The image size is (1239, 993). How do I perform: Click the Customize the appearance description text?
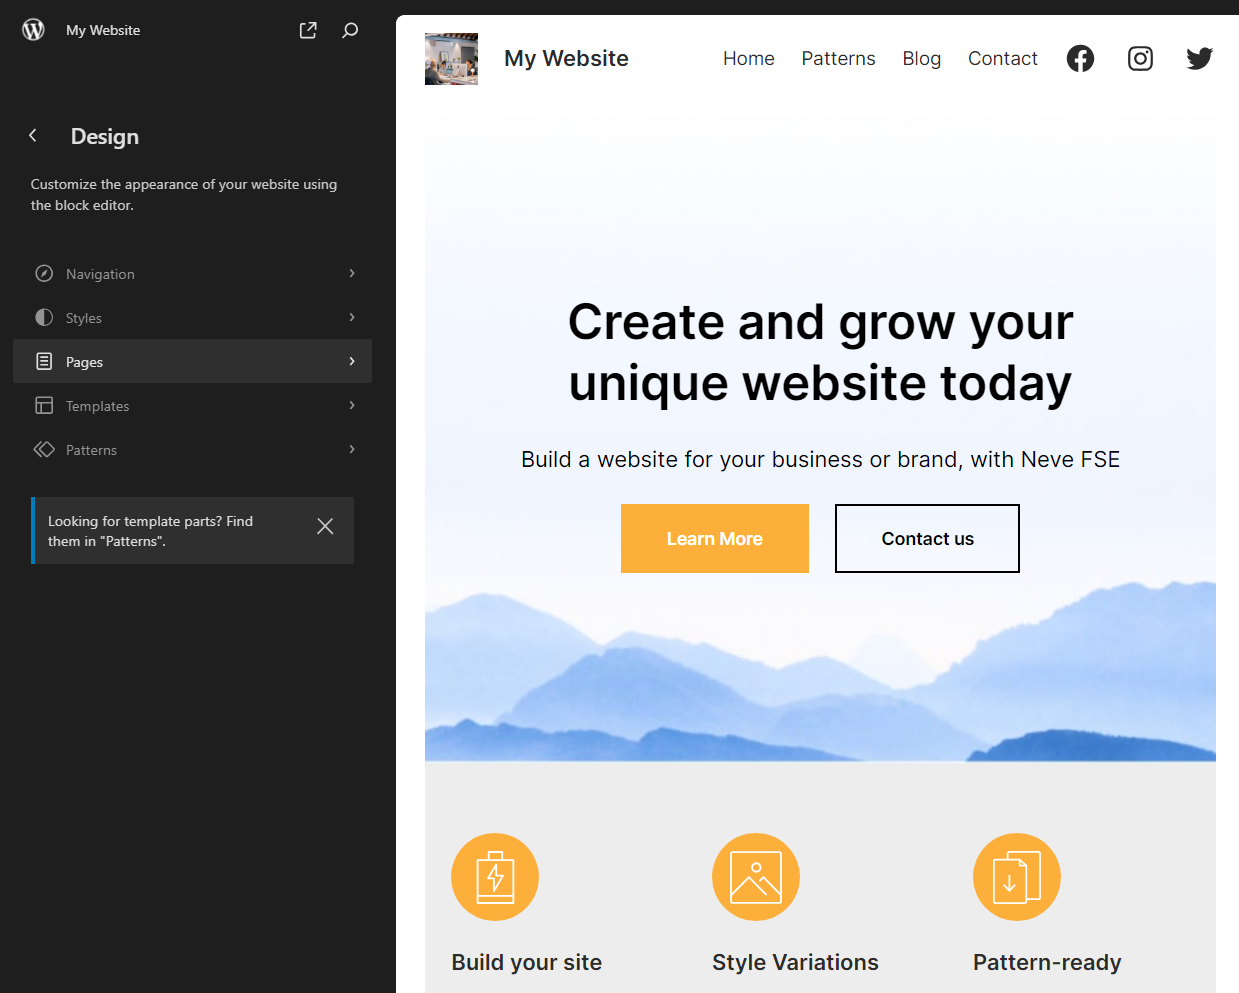pos(184,194)
